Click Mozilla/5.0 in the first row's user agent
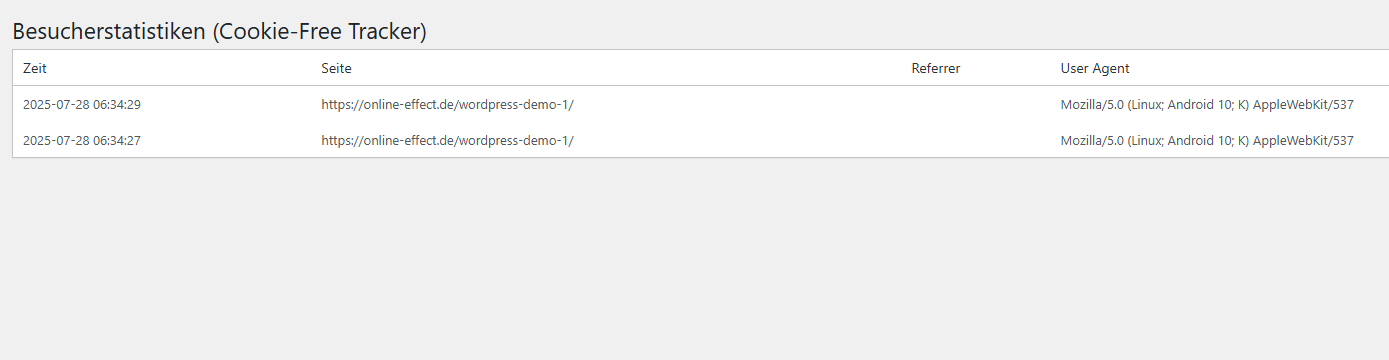Image resolution: width=1389 pixels, height=360 pixels. point(1092,104)
